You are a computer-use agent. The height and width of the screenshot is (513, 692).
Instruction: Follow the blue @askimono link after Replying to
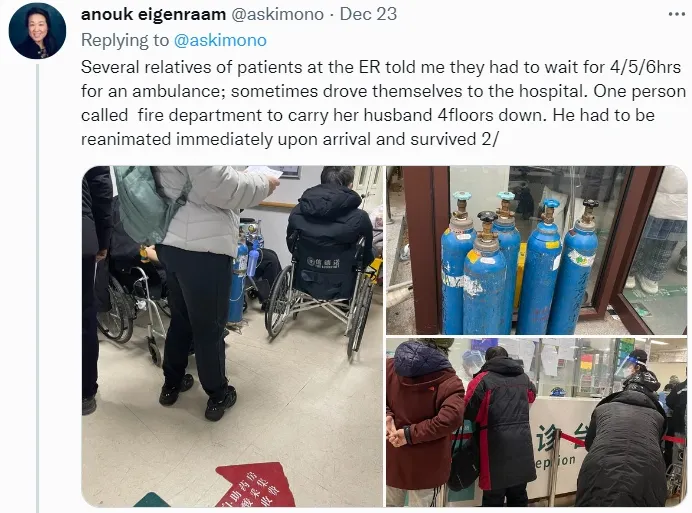220,40
